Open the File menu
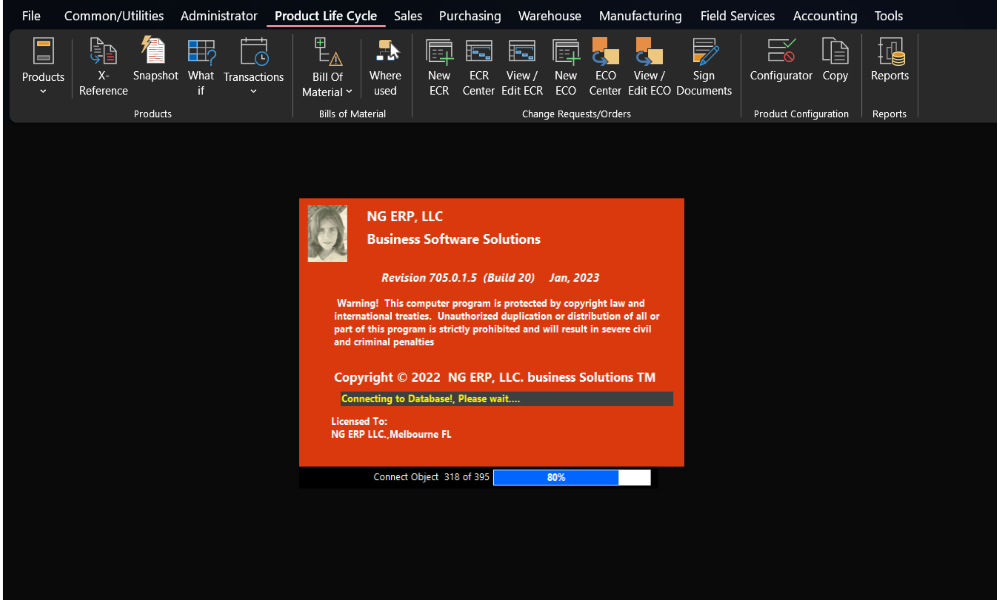 (31, 16)
